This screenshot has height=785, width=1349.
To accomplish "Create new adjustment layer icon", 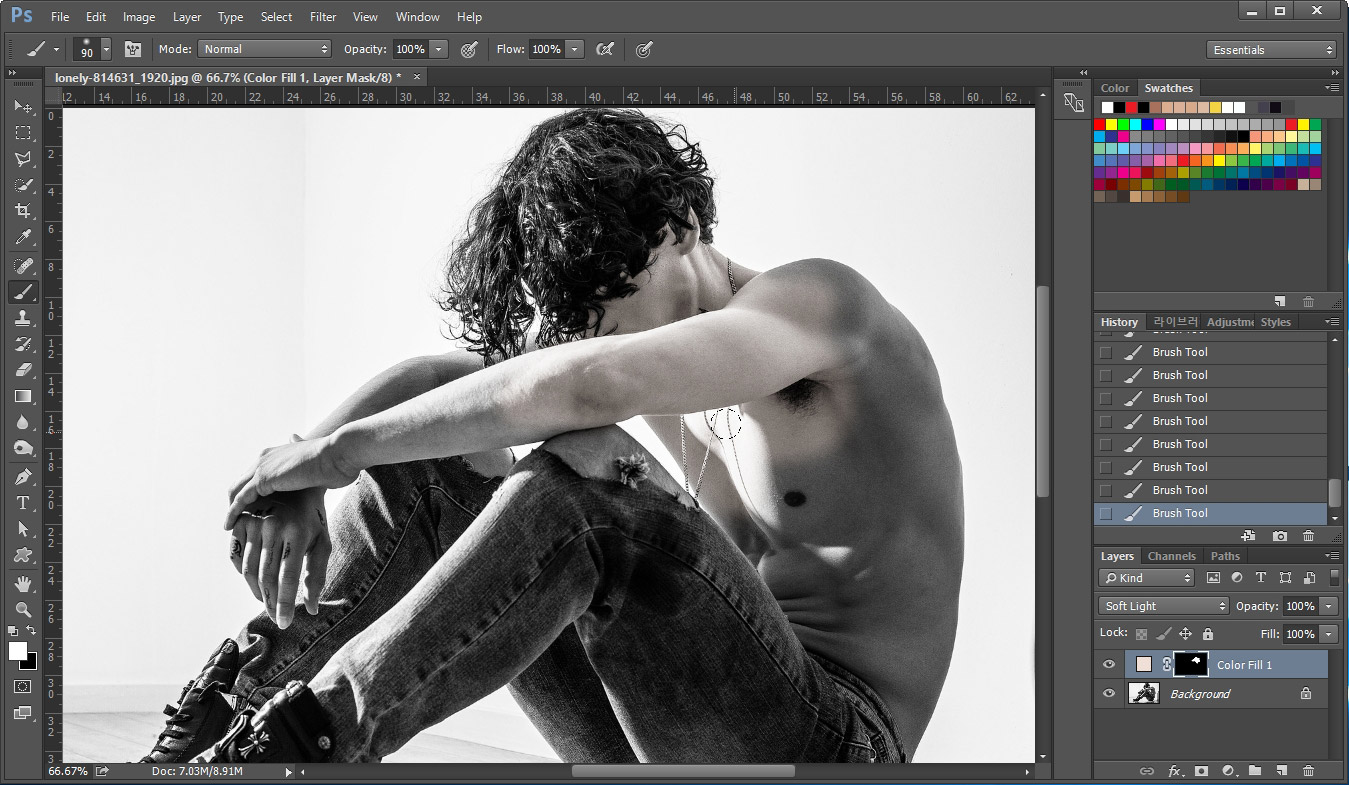I will point(1228,771).
